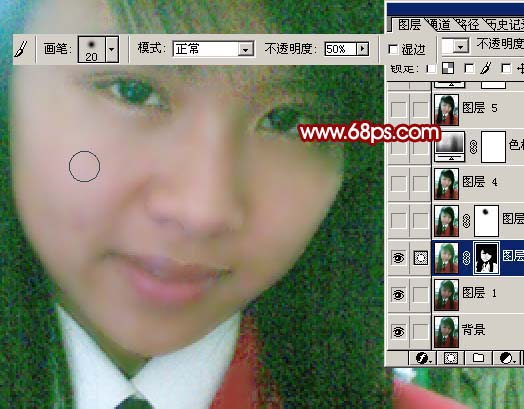Select the brush tool icon in options bar
The image size is (524, 409).
pos(21,49)
